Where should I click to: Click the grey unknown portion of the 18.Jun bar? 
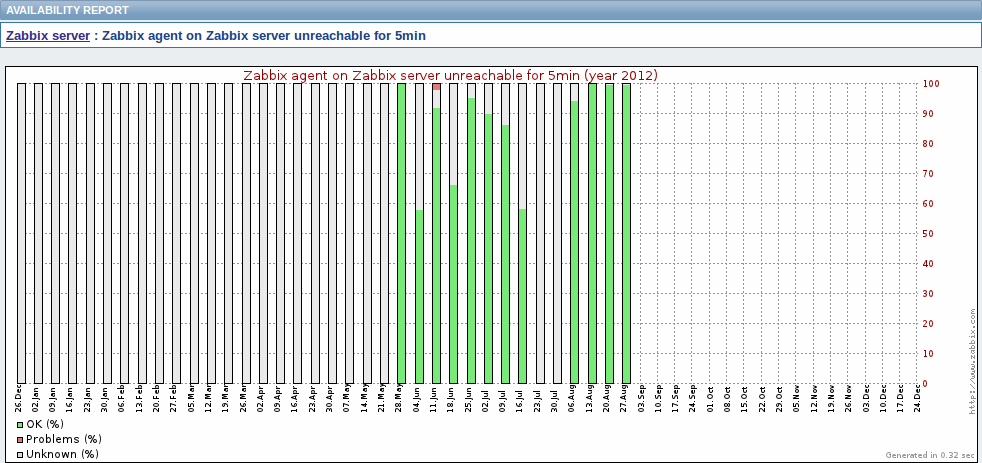tap(453, 134)
